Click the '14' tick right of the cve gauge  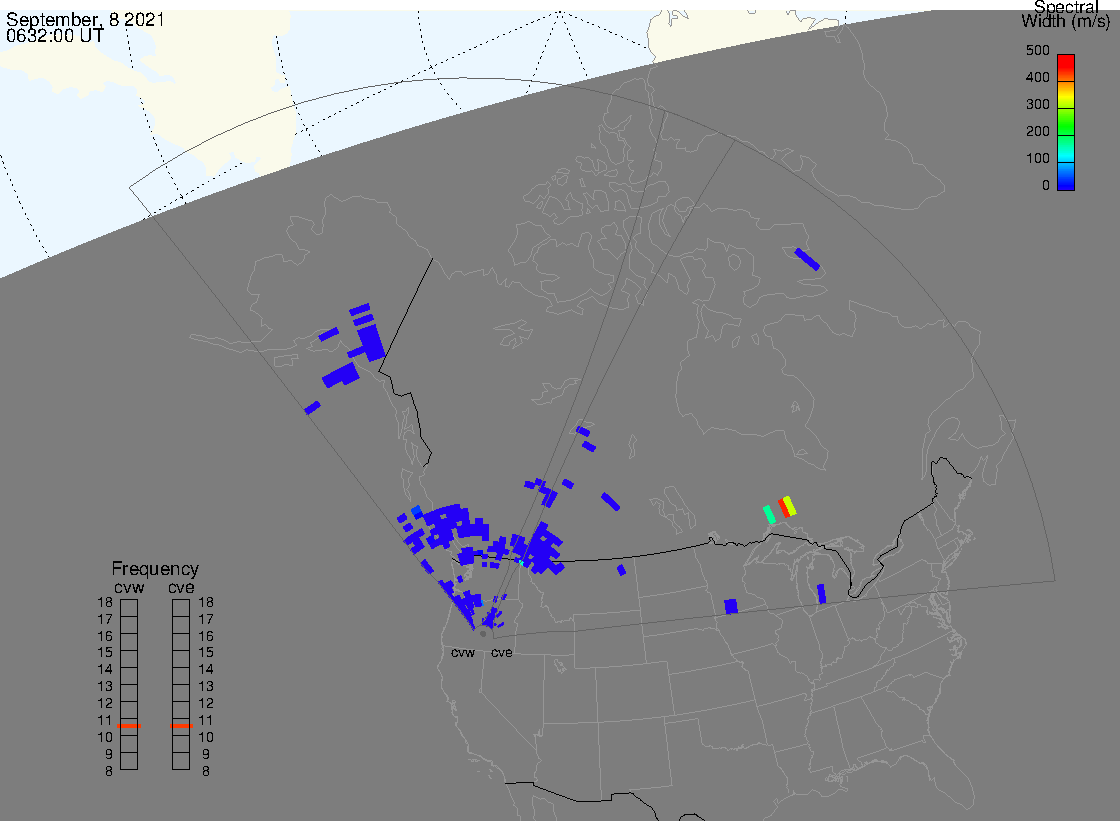click(206, 670)
